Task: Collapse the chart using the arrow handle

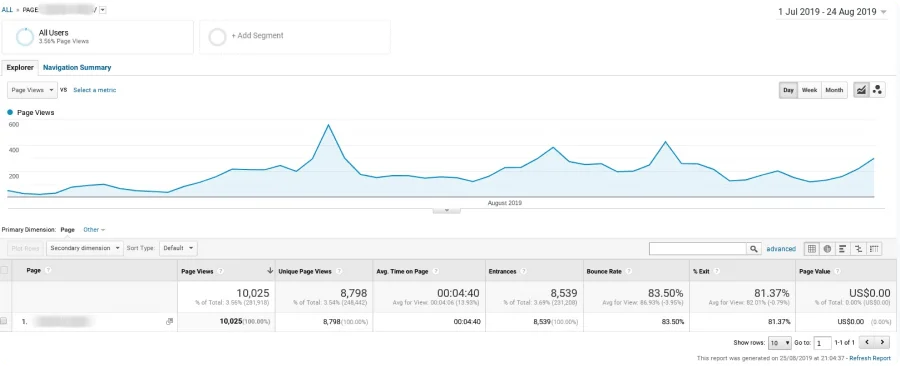Action: tap(447, 211)
